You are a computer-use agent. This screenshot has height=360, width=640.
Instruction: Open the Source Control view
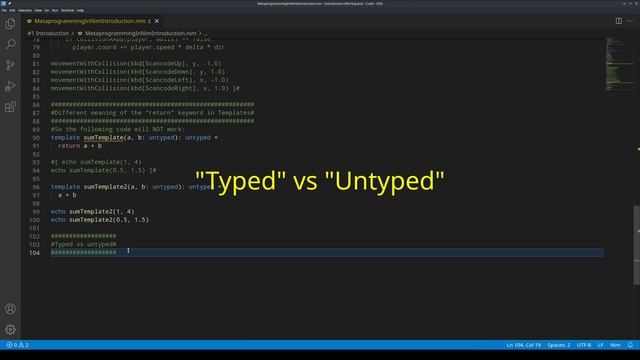pyautogui.click(x=10, y=65)
